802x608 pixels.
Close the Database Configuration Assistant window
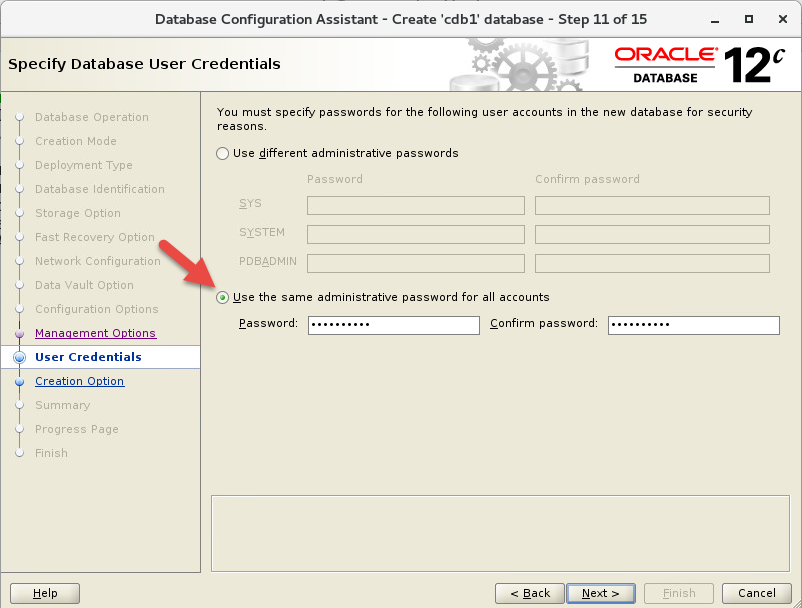click(783, 19)
